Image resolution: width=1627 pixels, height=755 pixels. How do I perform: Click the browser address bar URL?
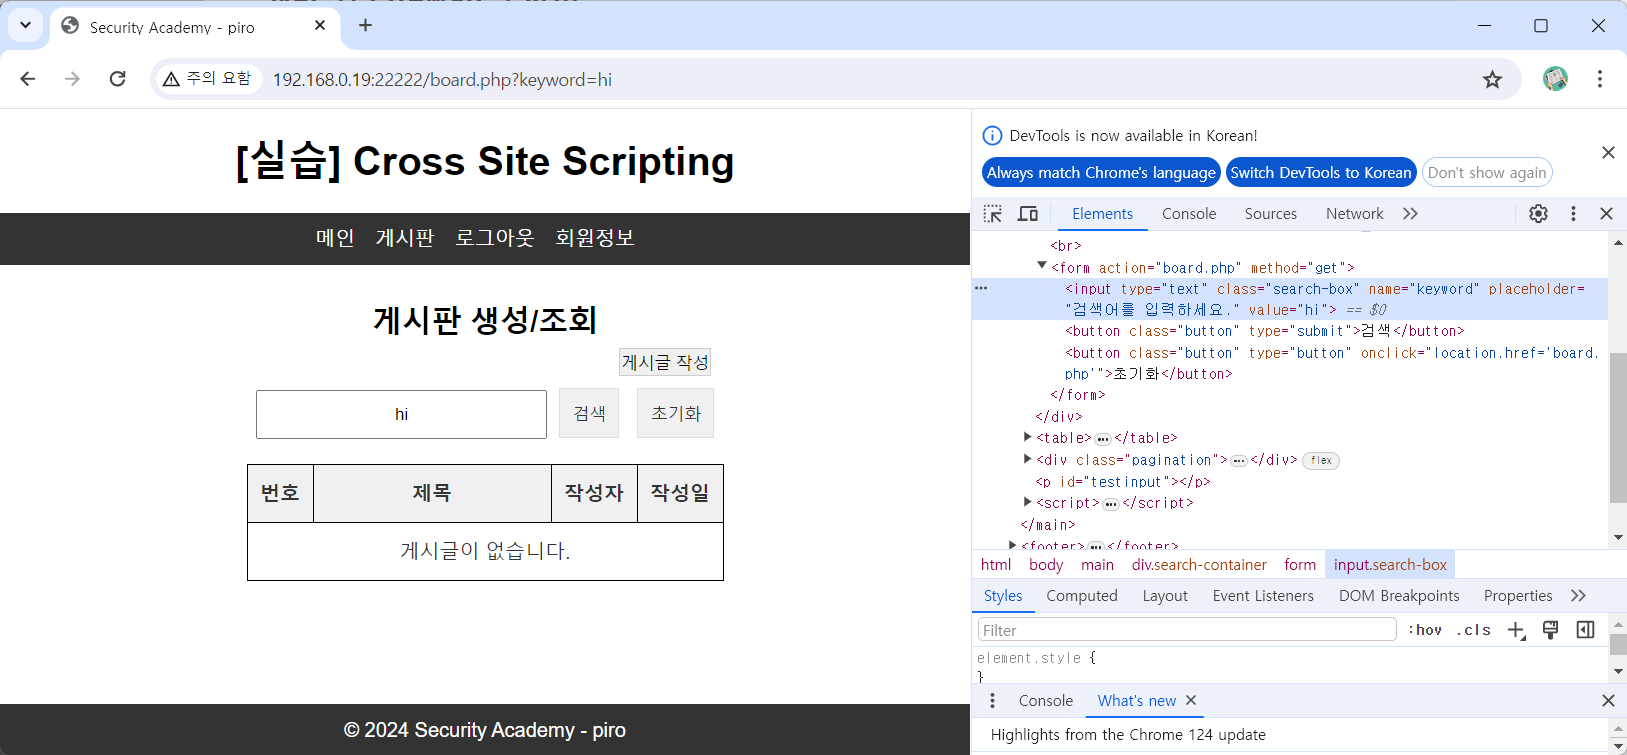point(442,79)
